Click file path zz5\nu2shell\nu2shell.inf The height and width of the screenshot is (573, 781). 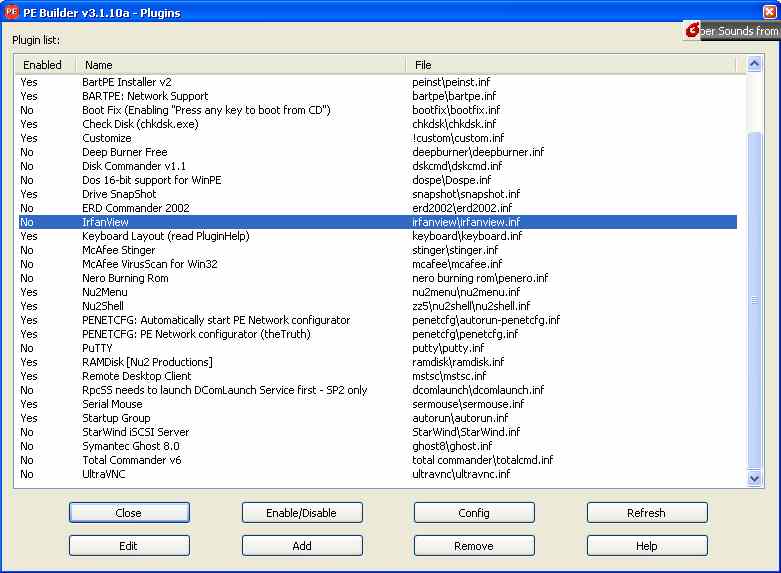471,306
